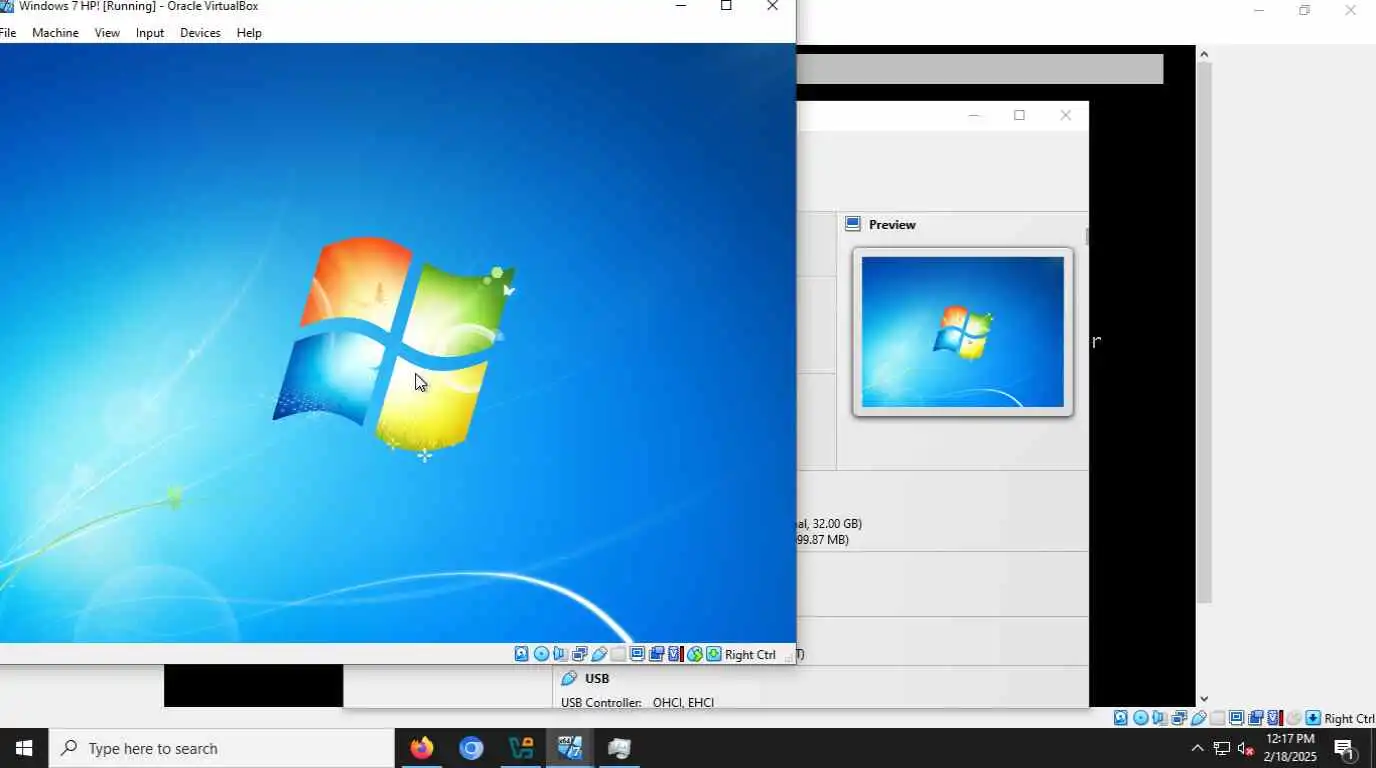
Task: Maximize the VirtualBox Manager window
Action: tap(1019, 115)
